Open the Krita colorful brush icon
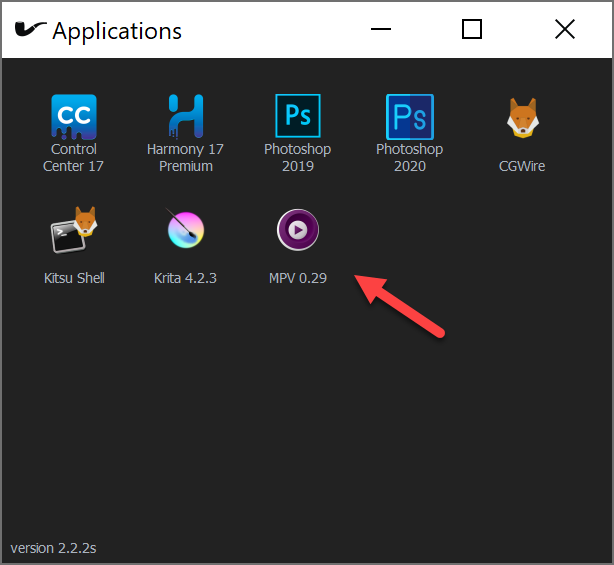Screen dimensions: 614x565 coord(185,229)
